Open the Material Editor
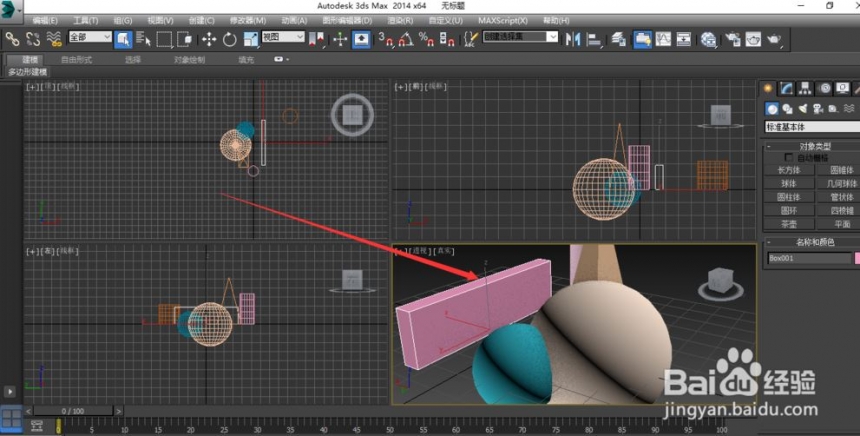This screenshot has height=436, width=860. click(x=708, y=39)
